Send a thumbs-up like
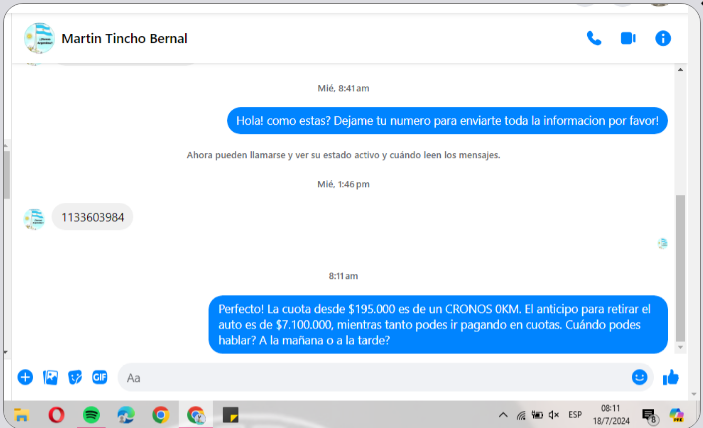The image size is (703, 428). tap(671, 378)
